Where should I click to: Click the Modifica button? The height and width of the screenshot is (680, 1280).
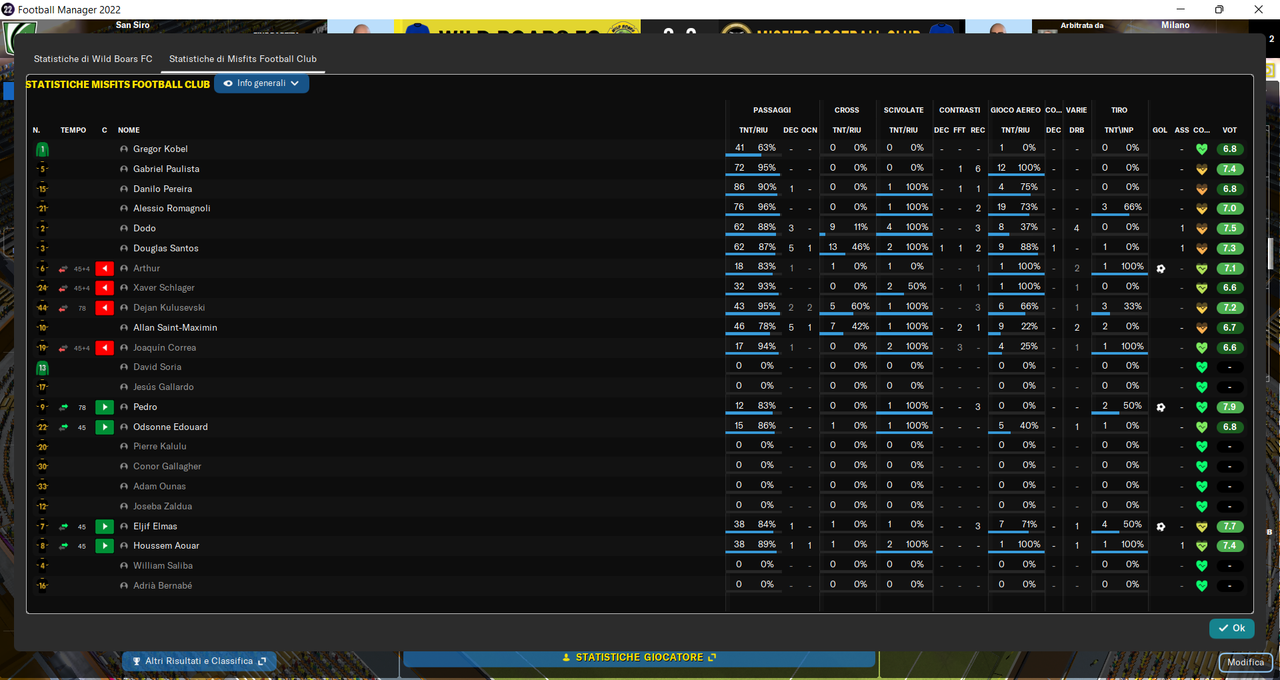(1246, 662)
